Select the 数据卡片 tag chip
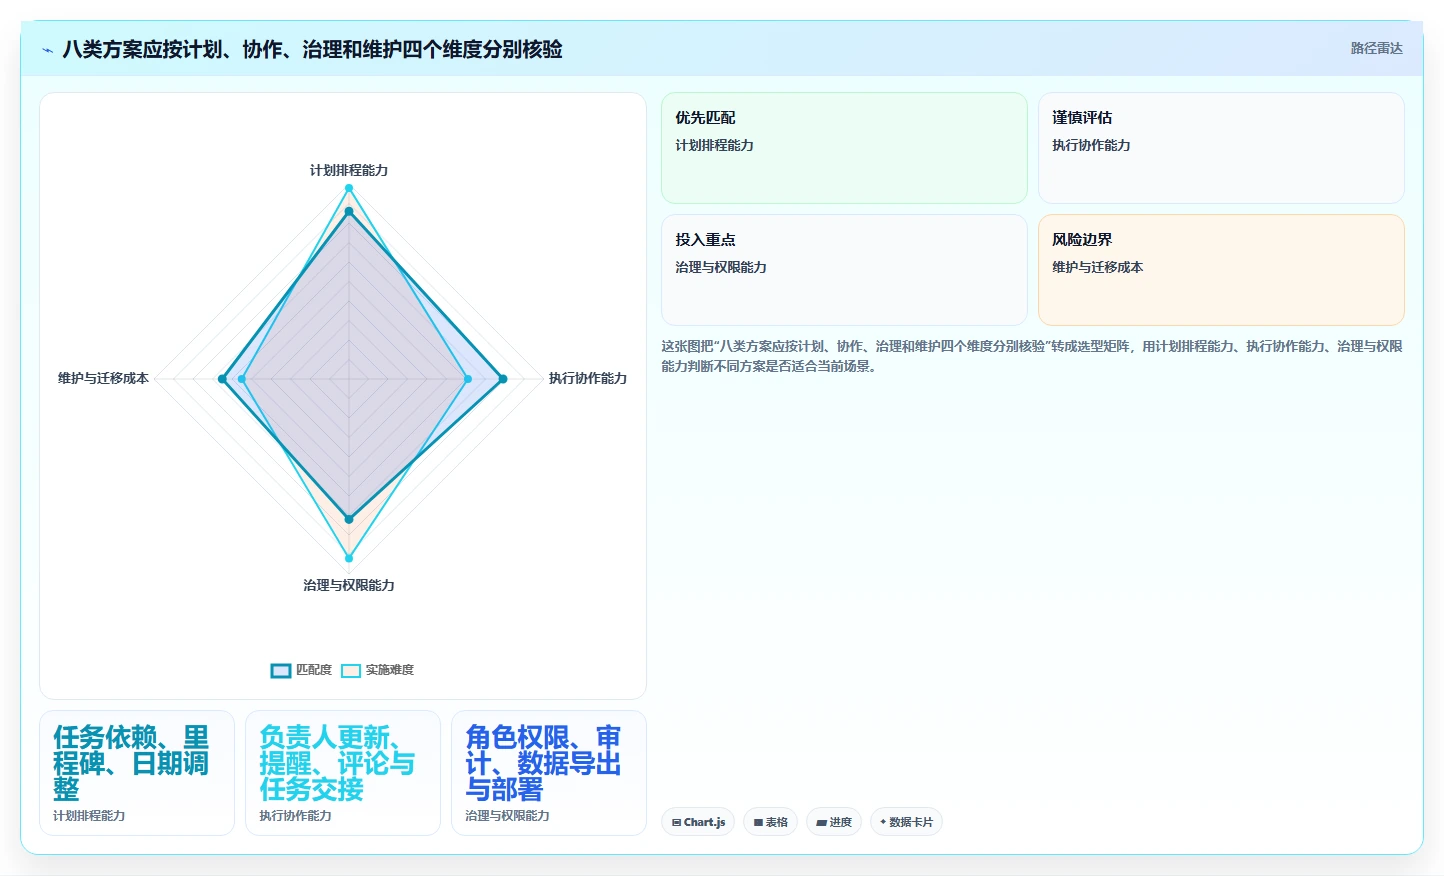The width and height of the screenshot is (1444, 876). 906,822
